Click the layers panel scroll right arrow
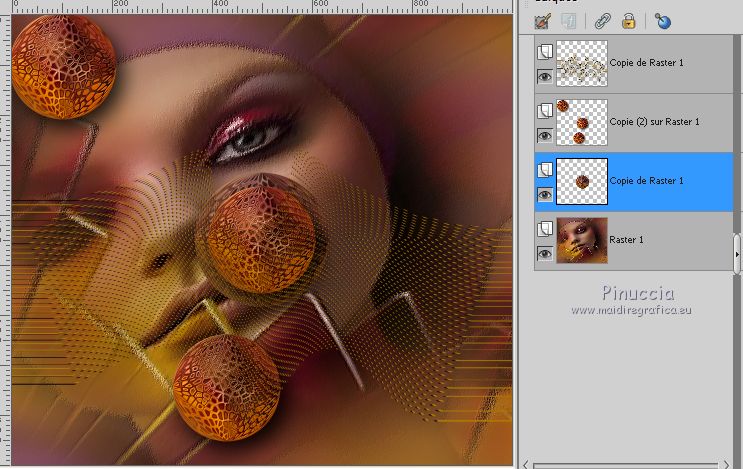The image size is (743, 469). pyautogui.click(x=727, y=465)
